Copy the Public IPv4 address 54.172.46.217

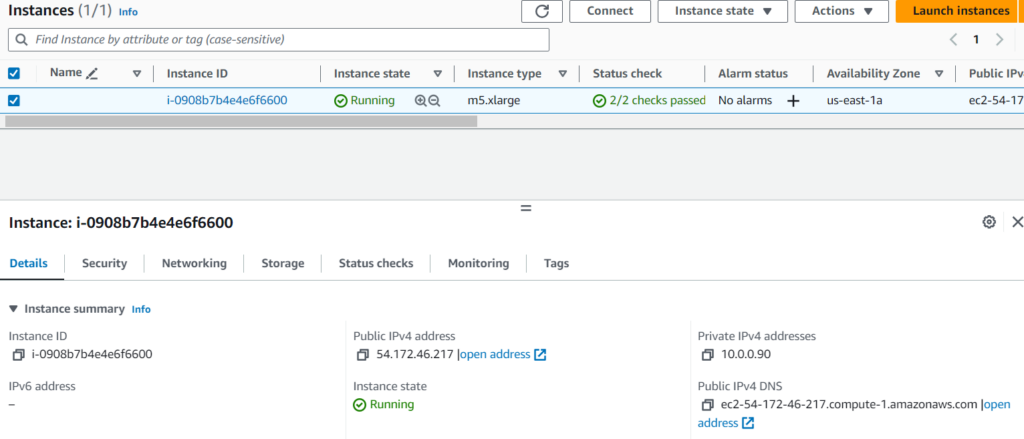pyautogui.click(x=363, y=355)
